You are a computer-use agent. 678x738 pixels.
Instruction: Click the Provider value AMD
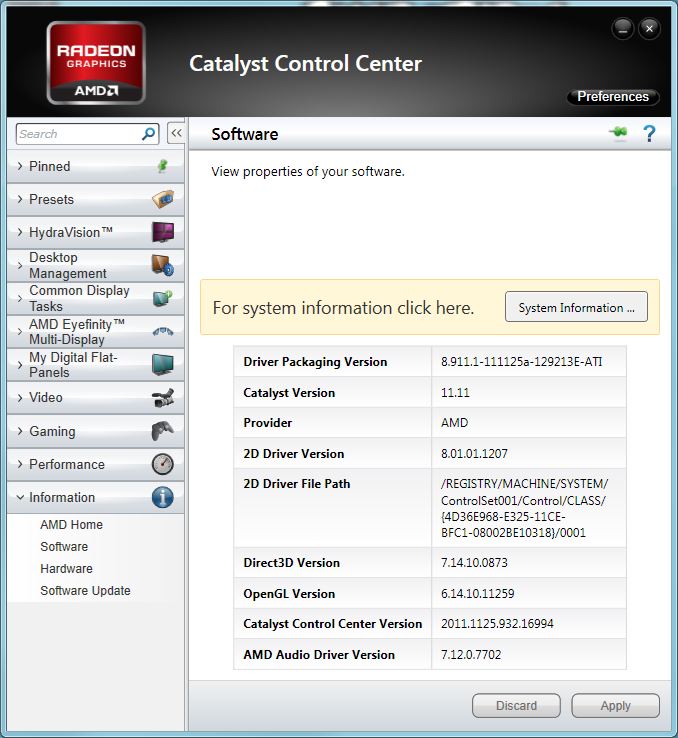(455, 423)
